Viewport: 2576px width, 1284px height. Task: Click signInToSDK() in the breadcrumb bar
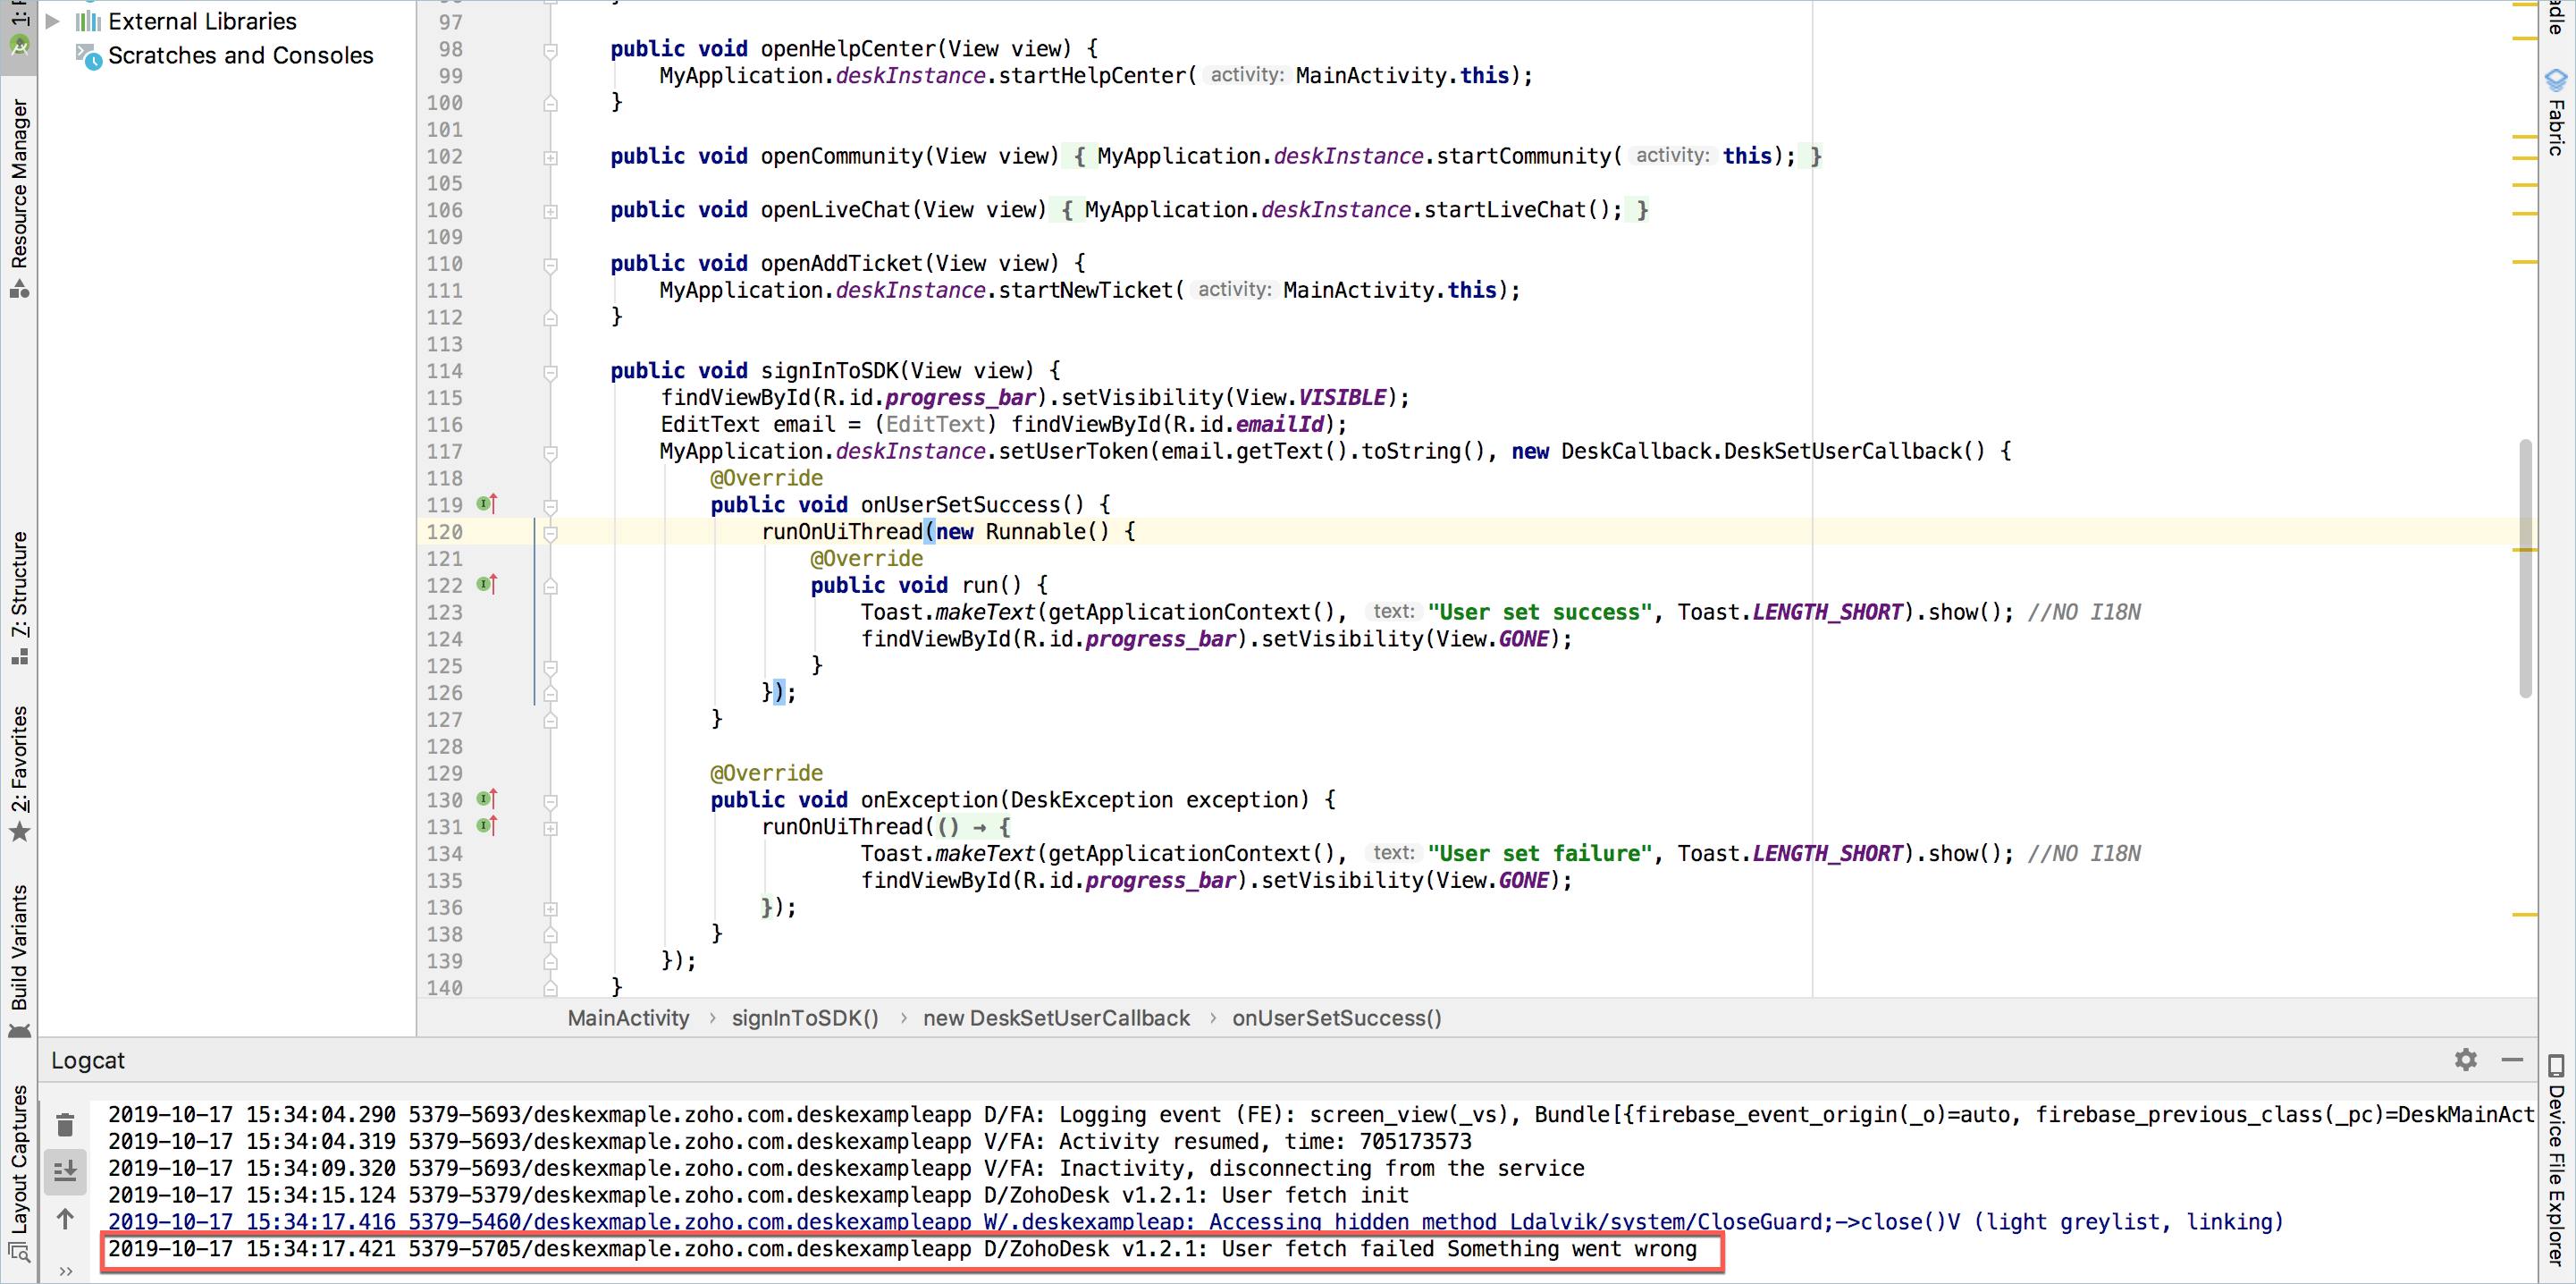804,1018
